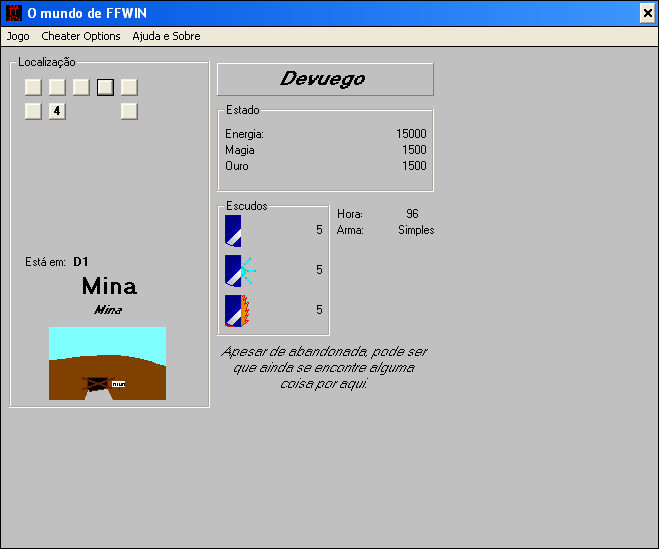The image size is (659, 549).
Task: Click the last map square in second row
Action: point(129,111)
